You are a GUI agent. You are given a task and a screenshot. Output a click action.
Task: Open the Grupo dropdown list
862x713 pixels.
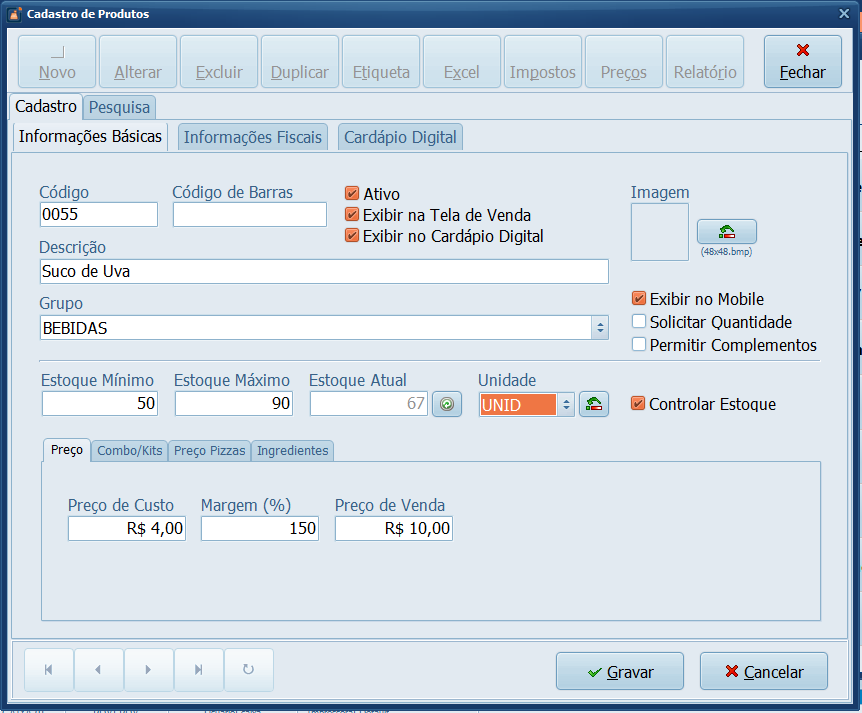[599, 328]
